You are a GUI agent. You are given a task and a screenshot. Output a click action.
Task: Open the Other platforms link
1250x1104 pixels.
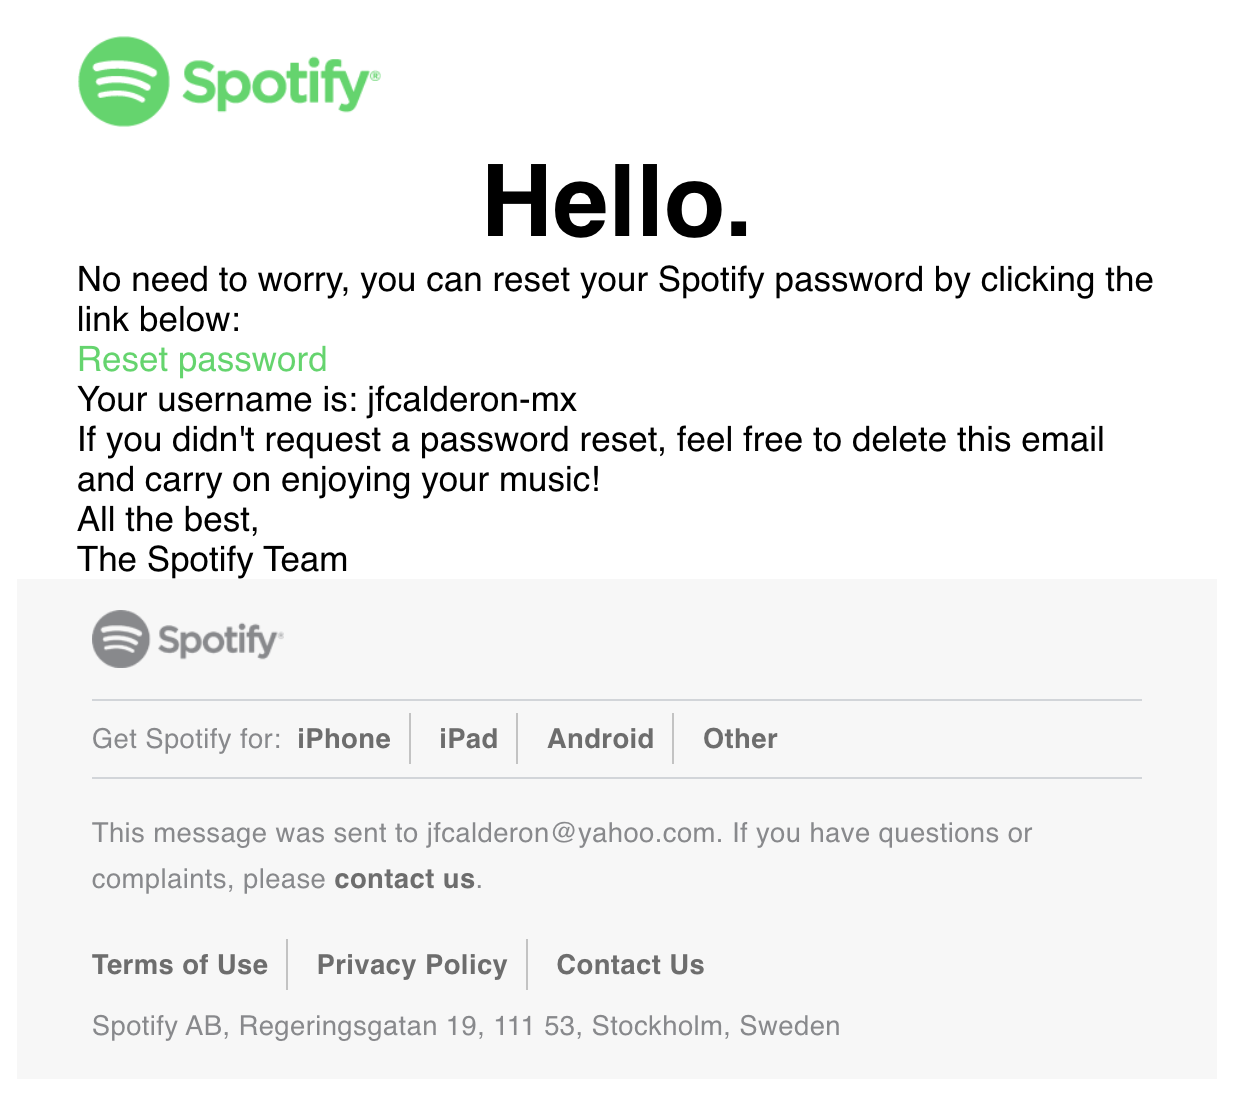tap(740, 739)
